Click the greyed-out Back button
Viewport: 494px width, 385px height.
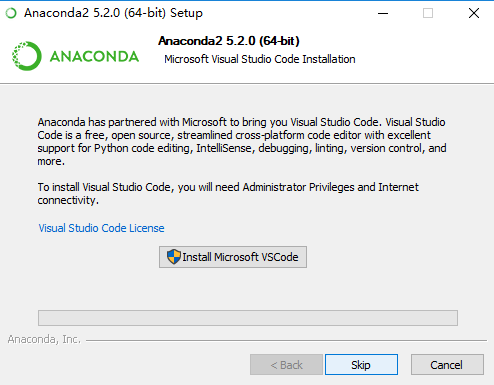pos(286,365)
